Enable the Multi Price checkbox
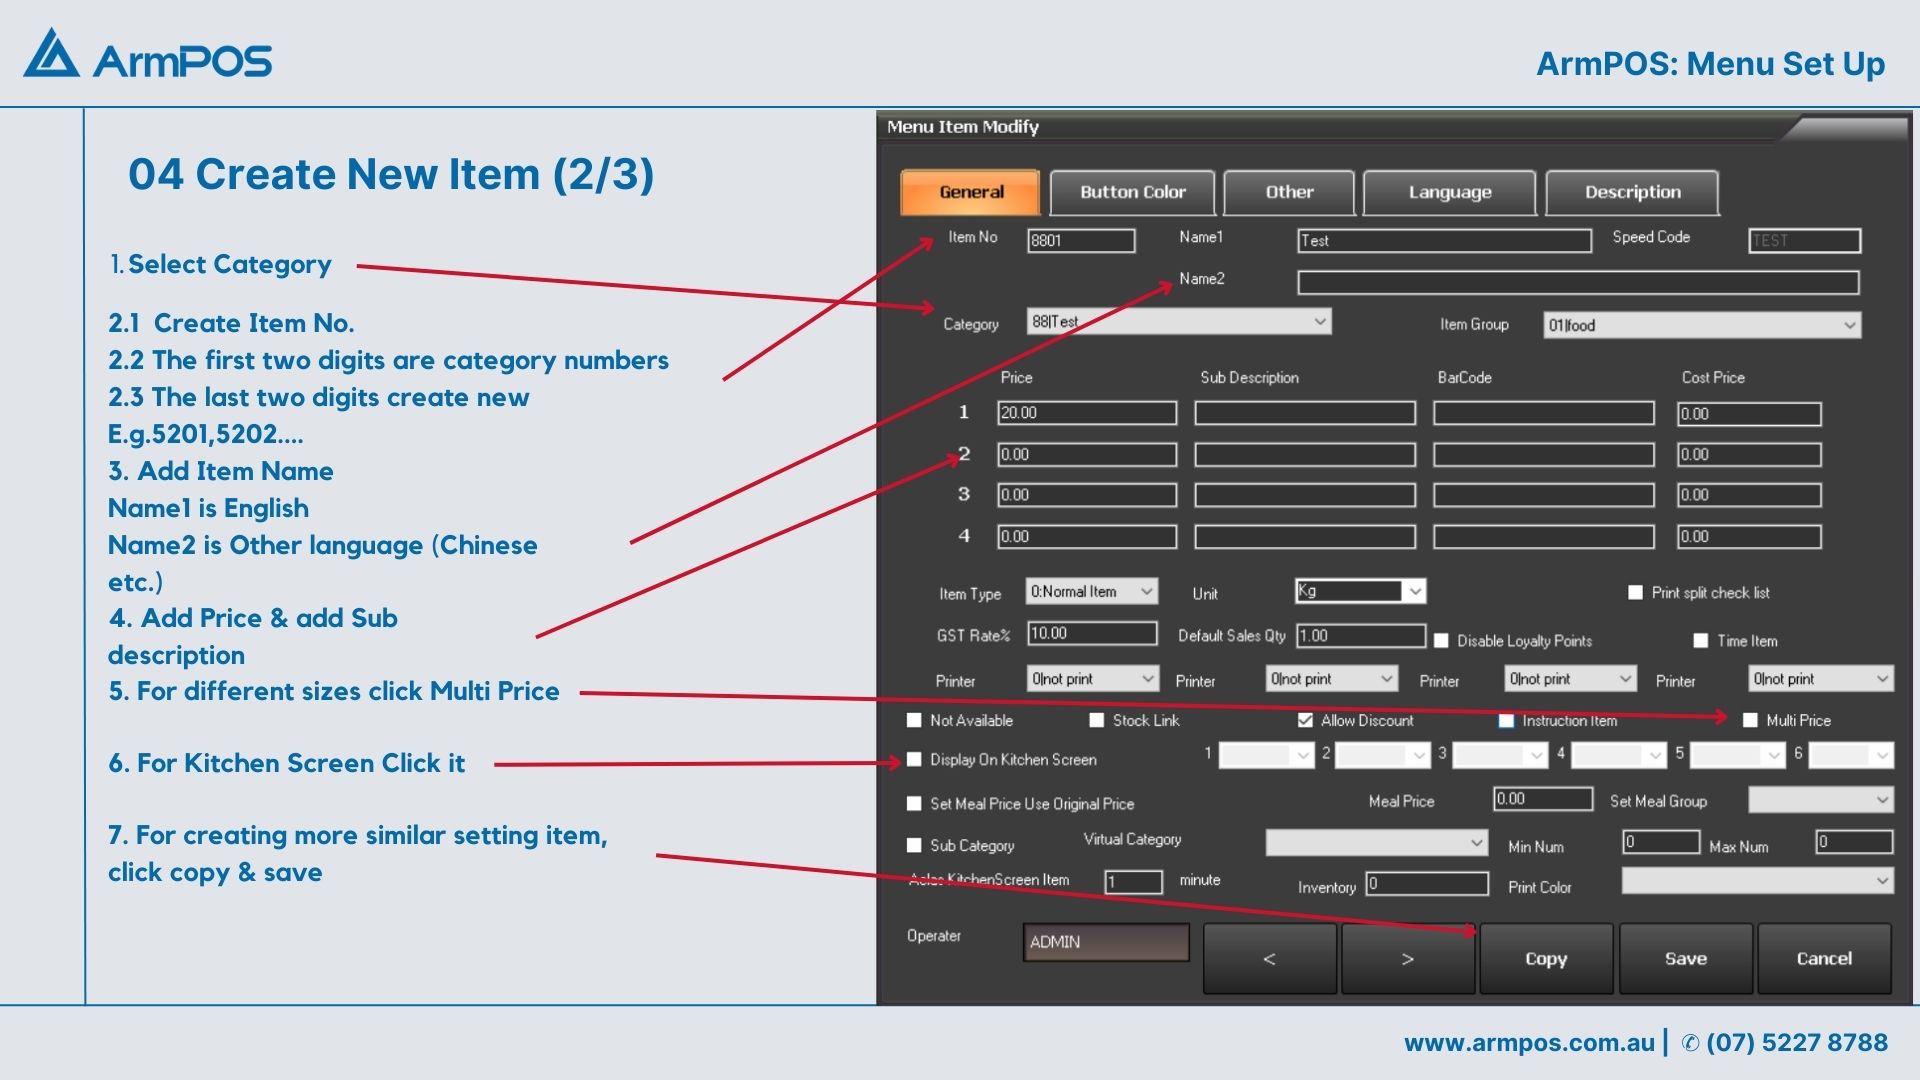The height and width of the screenshot is (1080, 1920). click(x=1750, y=720)
